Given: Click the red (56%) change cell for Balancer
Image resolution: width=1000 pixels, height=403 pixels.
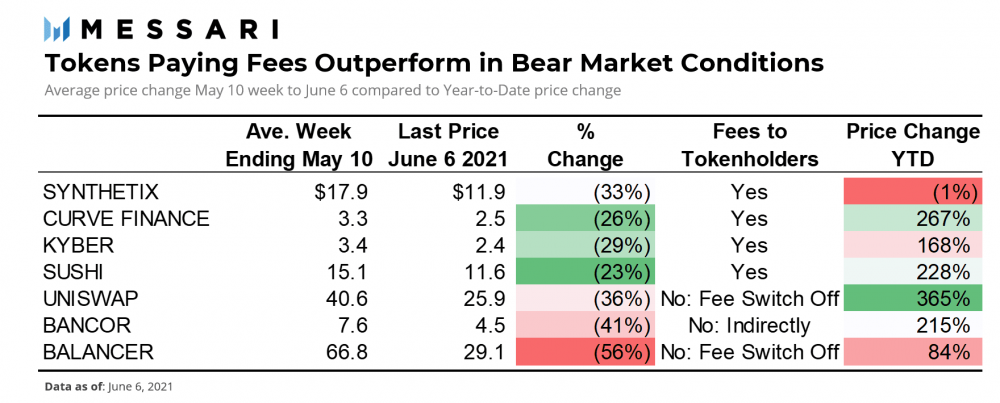Looking at the screenshot, I should tap(582, 351).
